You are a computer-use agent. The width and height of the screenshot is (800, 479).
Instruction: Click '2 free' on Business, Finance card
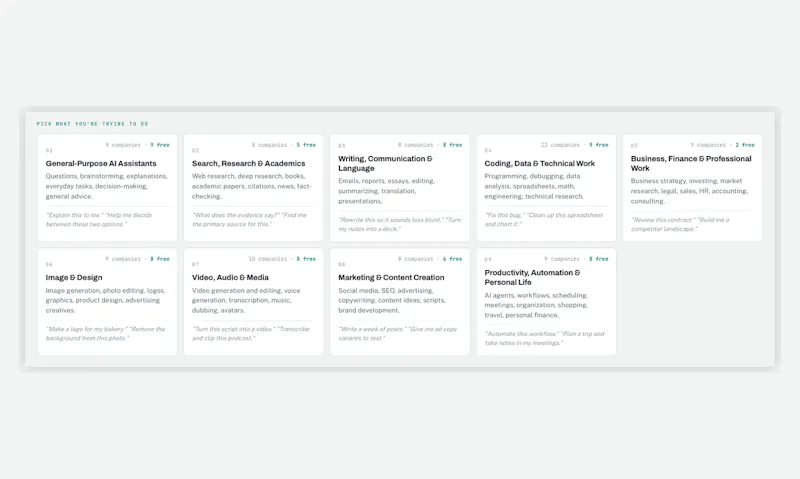tap(745, 145)
